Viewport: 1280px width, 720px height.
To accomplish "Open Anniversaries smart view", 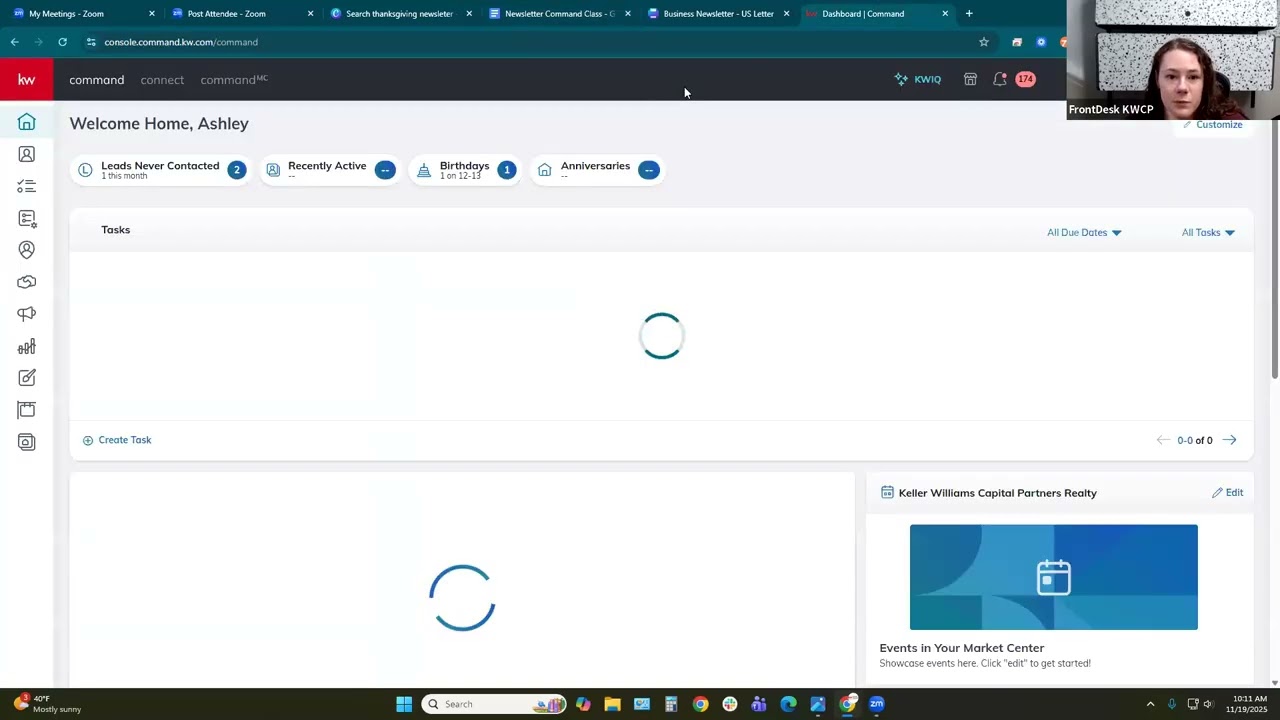I will coord(598,170).
